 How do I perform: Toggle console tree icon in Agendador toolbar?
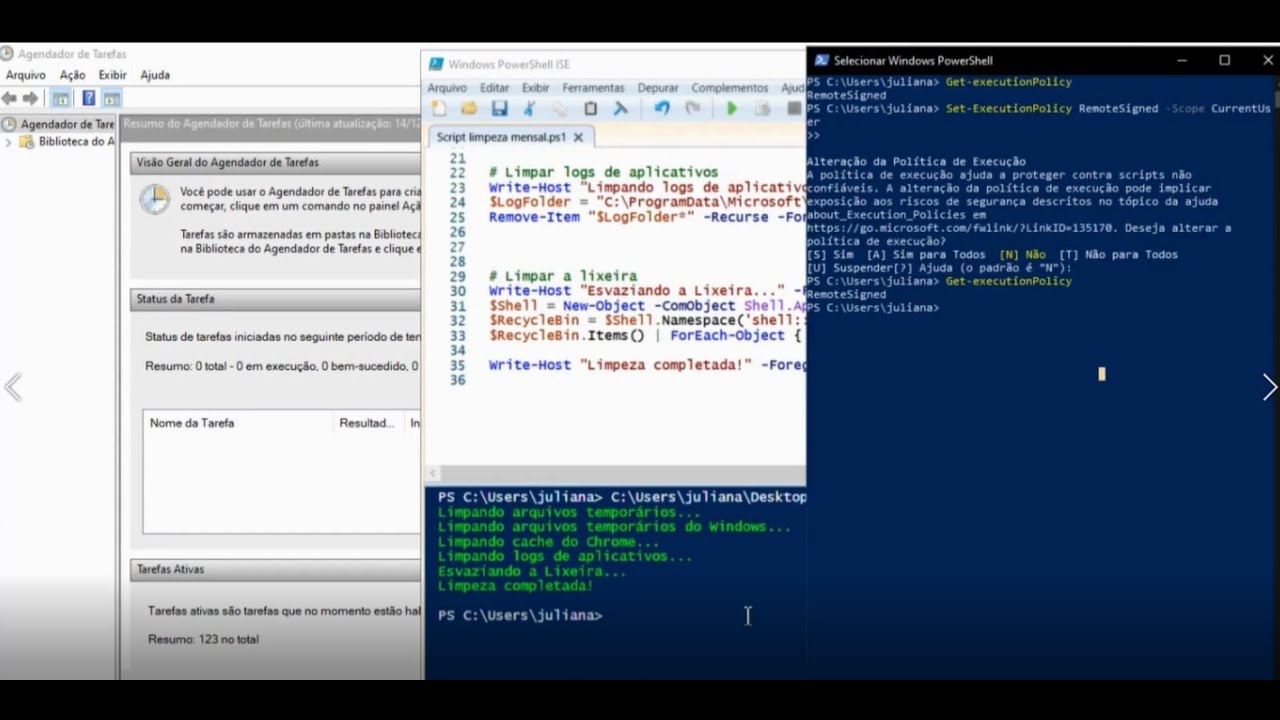(60, 98)
